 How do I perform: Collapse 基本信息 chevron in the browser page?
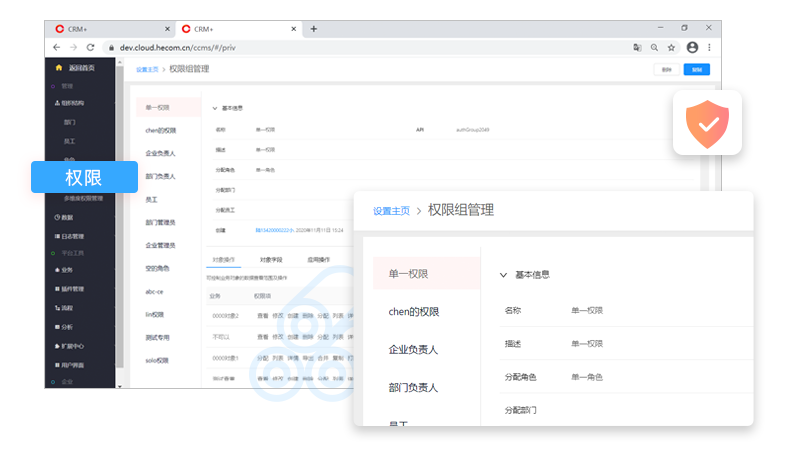click(214, 108)
